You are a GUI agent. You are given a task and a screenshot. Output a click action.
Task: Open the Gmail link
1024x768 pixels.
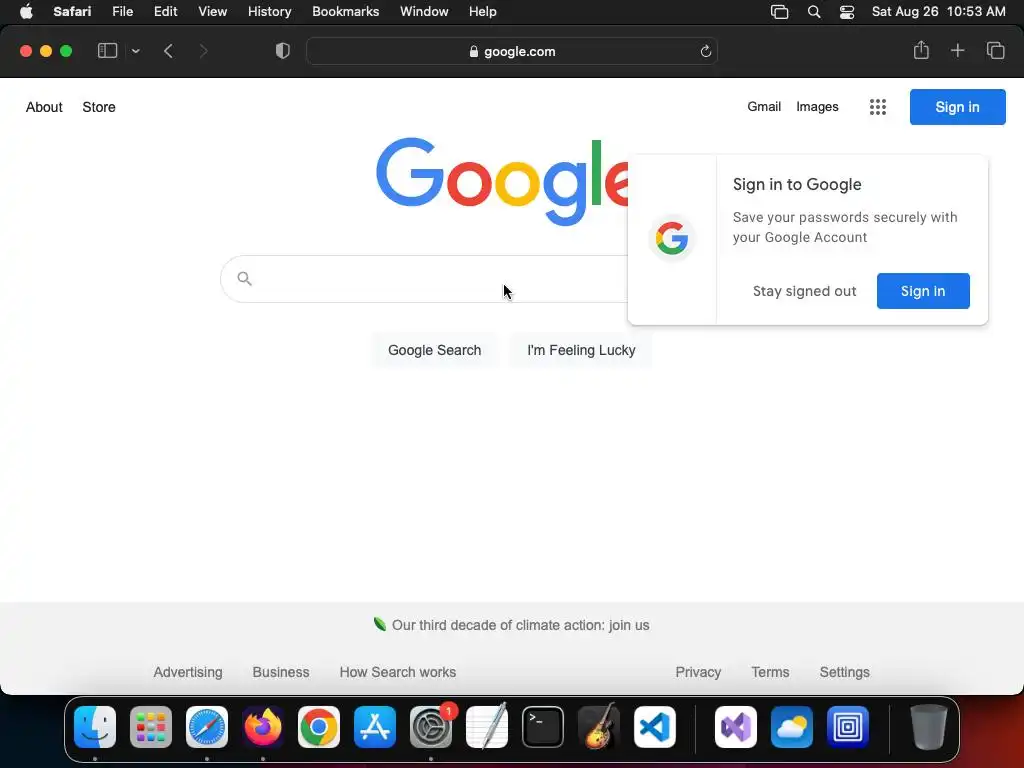(764, 106)
